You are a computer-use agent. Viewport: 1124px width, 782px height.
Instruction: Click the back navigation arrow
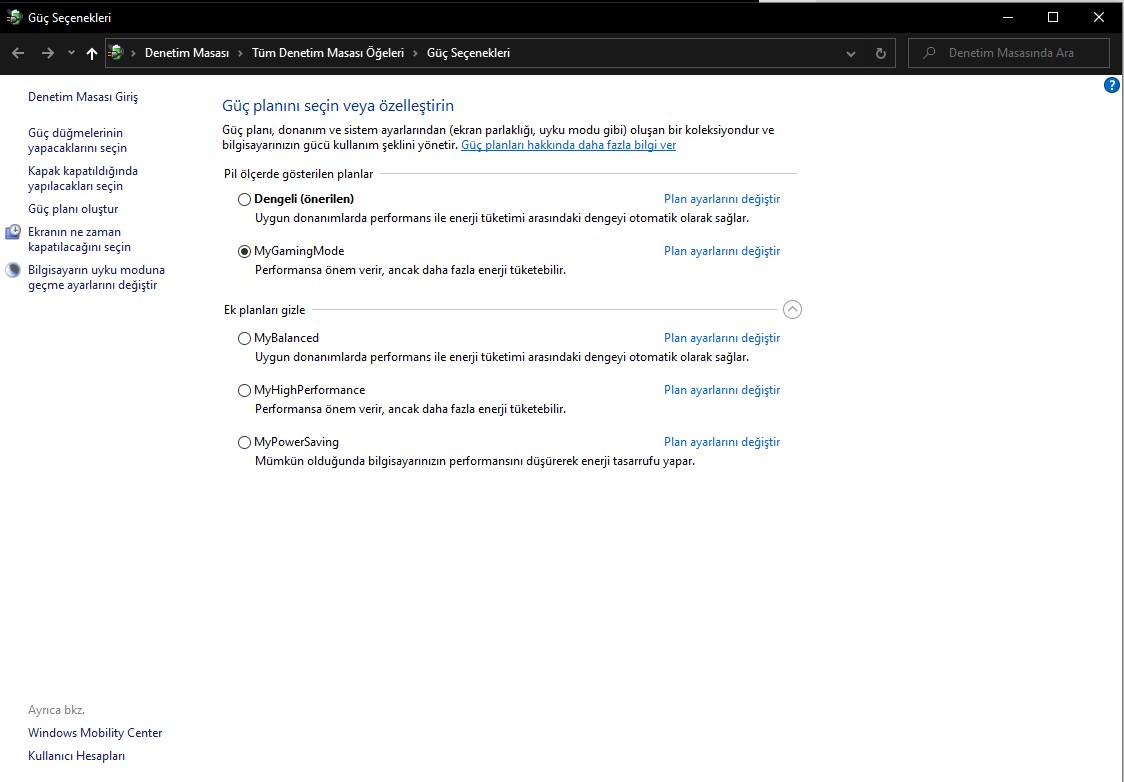18,53
